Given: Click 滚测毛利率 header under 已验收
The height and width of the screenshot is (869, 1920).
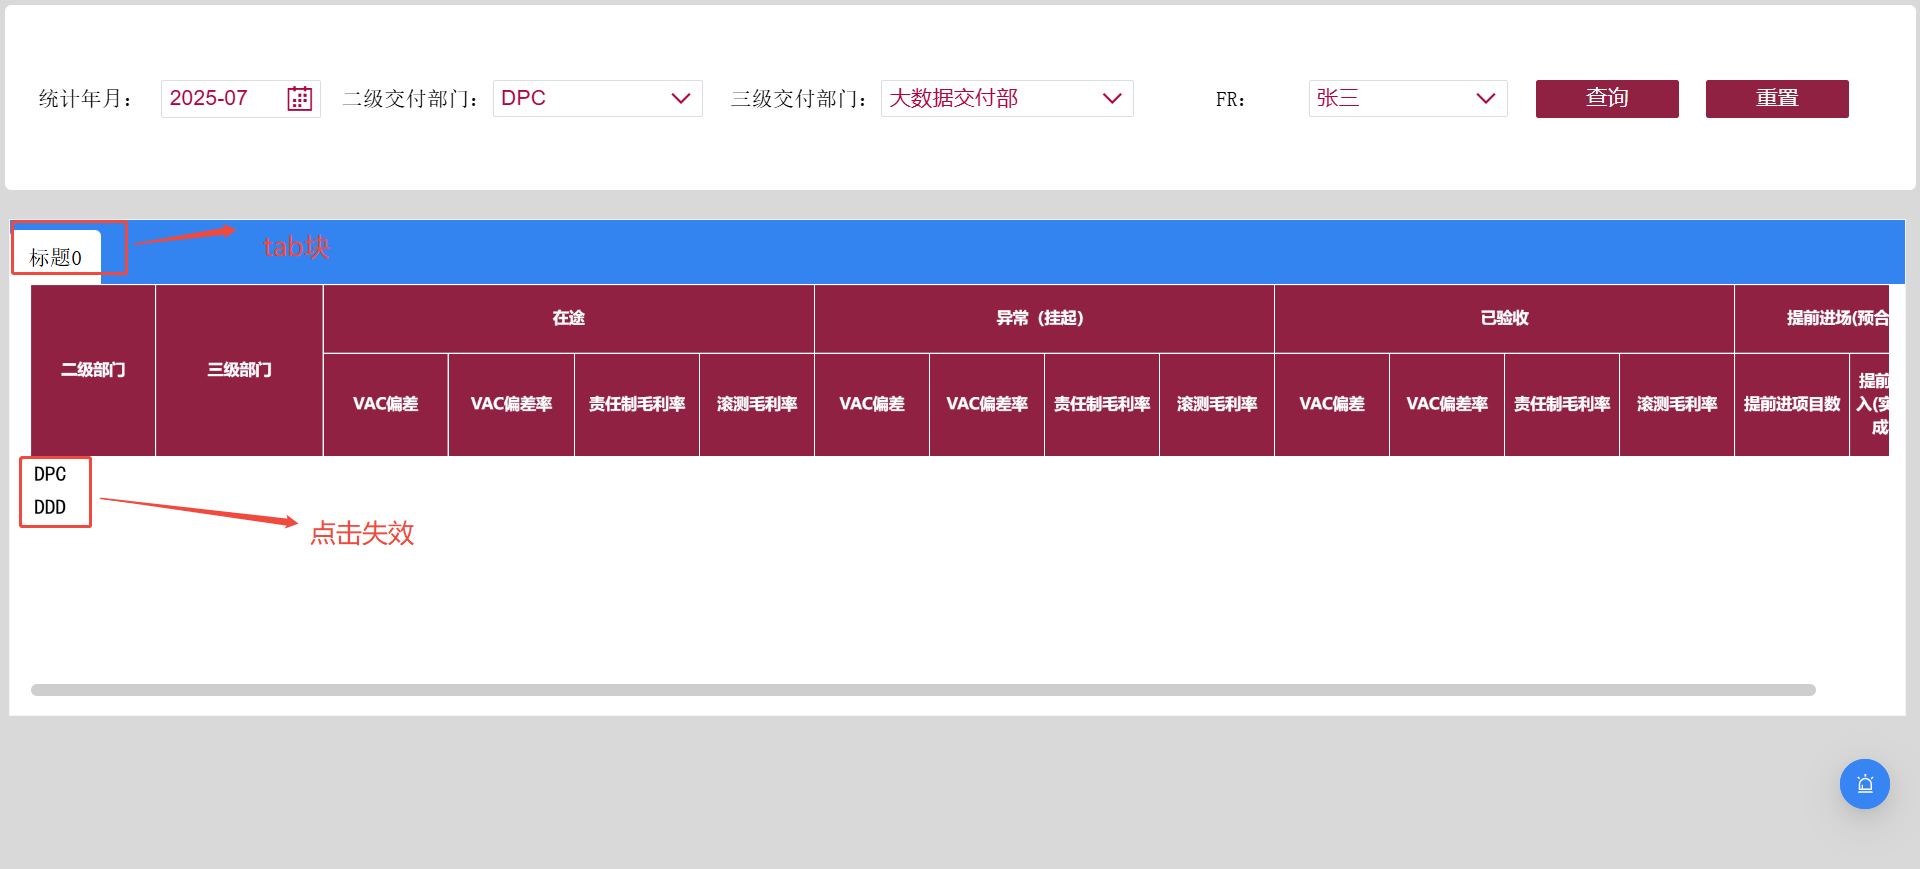Looking at the screenshot, I should pyautogui.click(x=1677, y=404).
